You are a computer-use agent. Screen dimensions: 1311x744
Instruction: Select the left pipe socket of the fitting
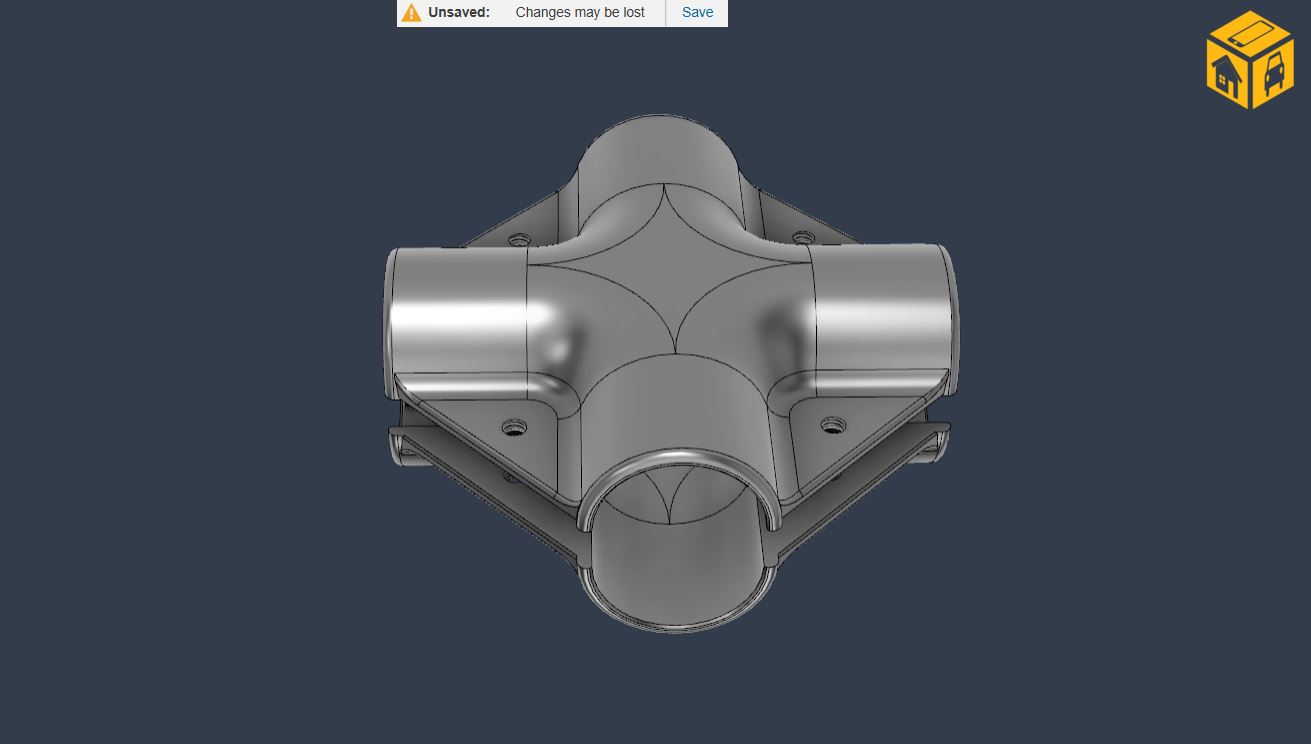click(455, 310)
